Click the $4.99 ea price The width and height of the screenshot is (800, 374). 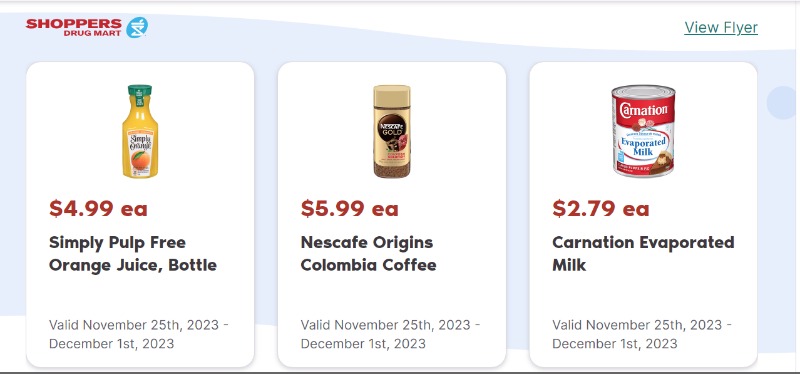coord(98,208)
